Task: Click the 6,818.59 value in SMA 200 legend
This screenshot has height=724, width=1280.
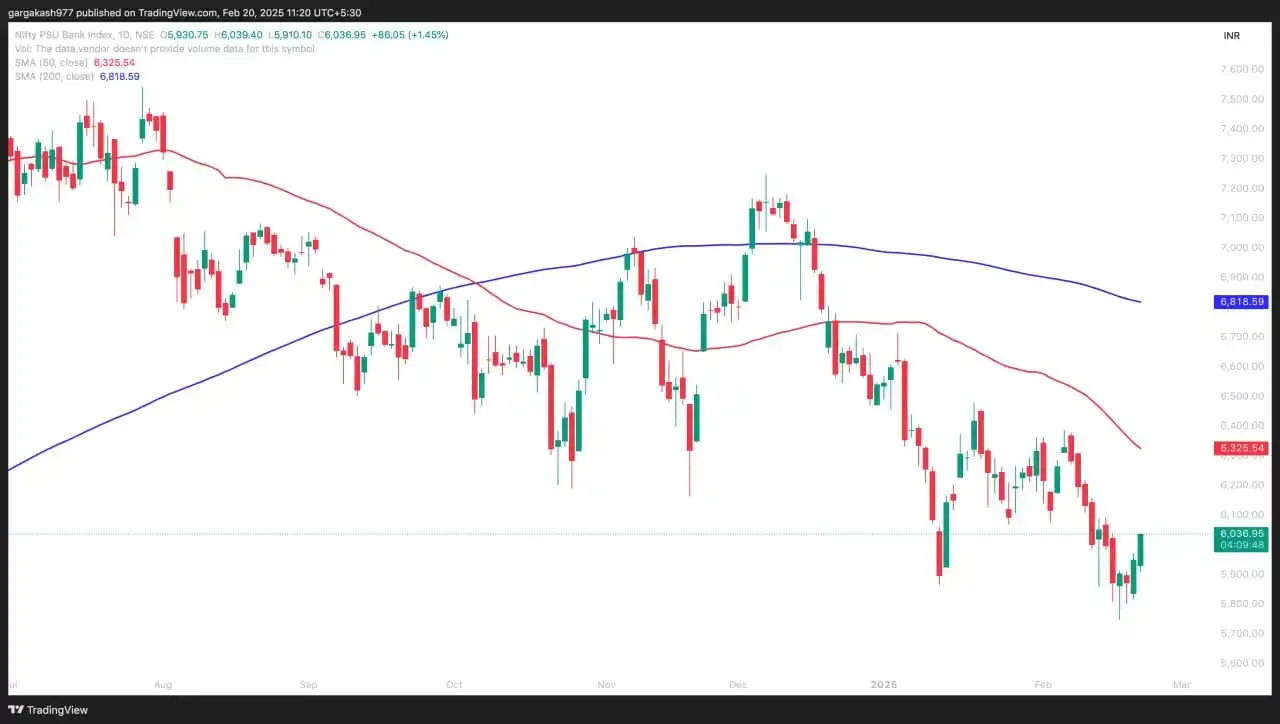Action: [120, 76]
